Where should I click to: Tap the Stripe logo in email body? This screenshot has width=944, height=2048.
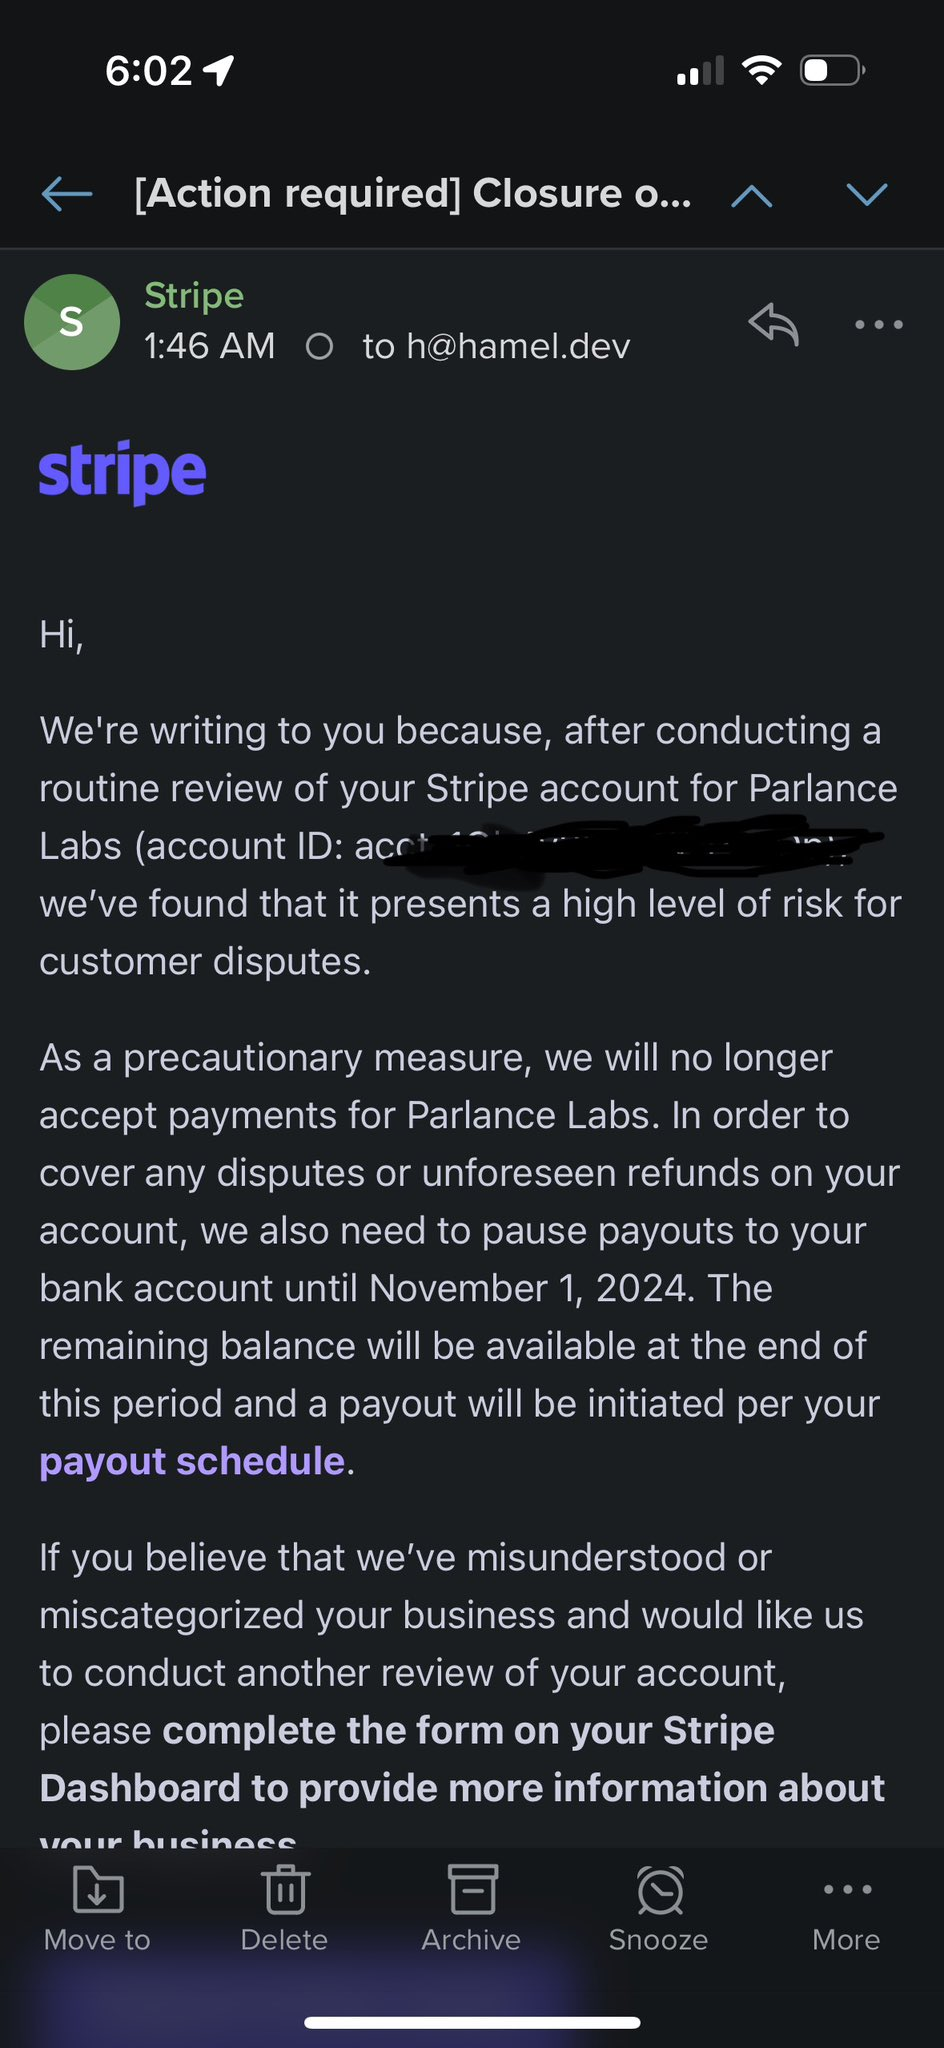click(x=123, y=472)
